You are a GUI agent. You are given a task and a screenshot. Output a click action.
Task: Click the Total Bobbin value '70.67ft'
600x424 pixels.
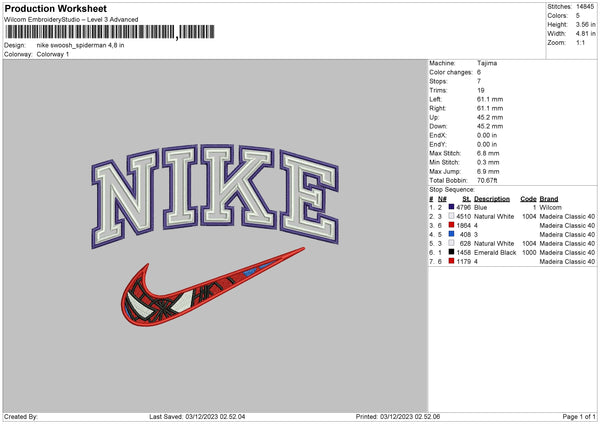click(487, 180)
